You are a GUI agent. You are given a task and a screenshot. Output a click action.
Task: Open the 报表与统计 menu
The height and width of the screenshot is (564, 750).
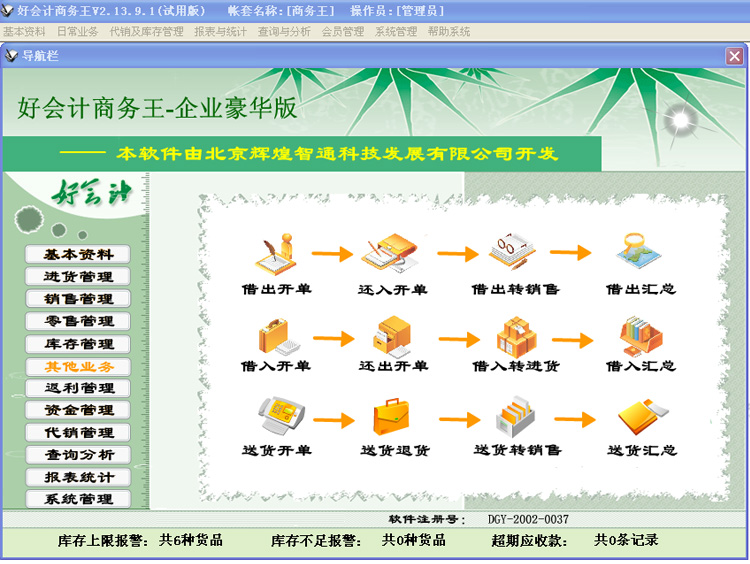[220, 32]
